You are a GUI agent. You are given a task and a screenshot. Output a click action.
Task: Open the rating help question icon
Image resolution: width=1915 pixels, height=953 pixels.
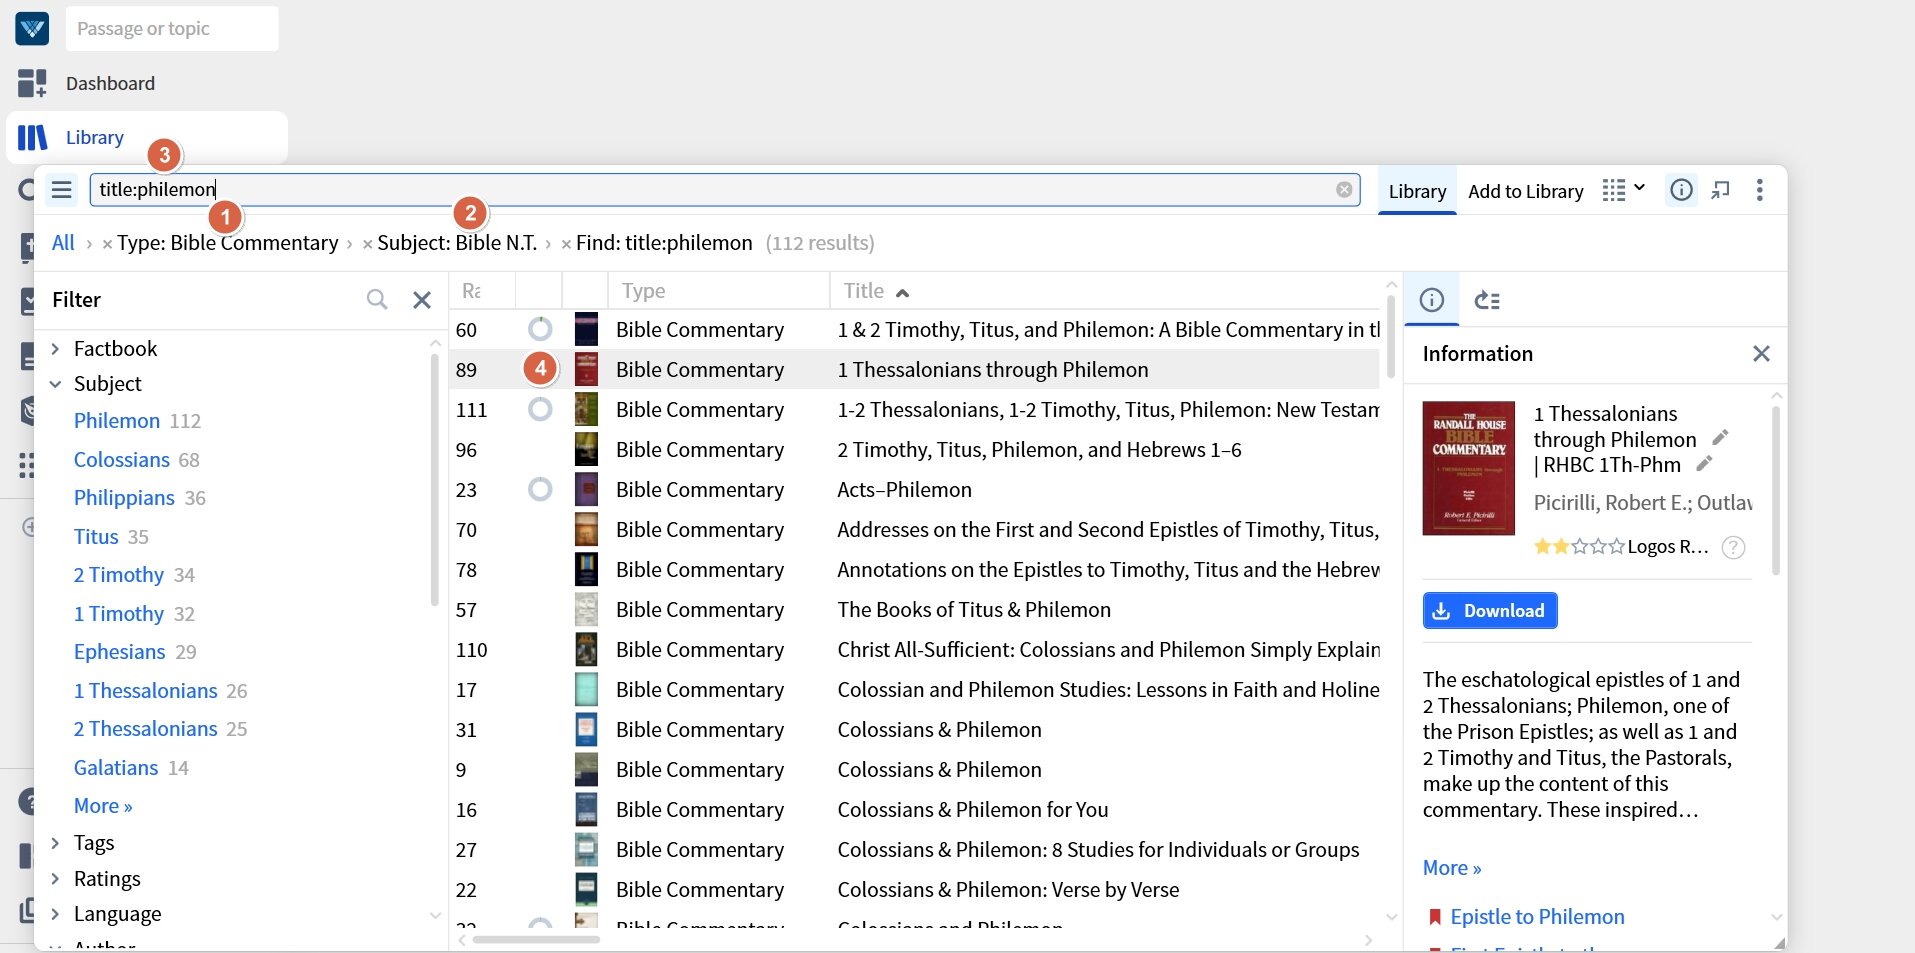1734,547
